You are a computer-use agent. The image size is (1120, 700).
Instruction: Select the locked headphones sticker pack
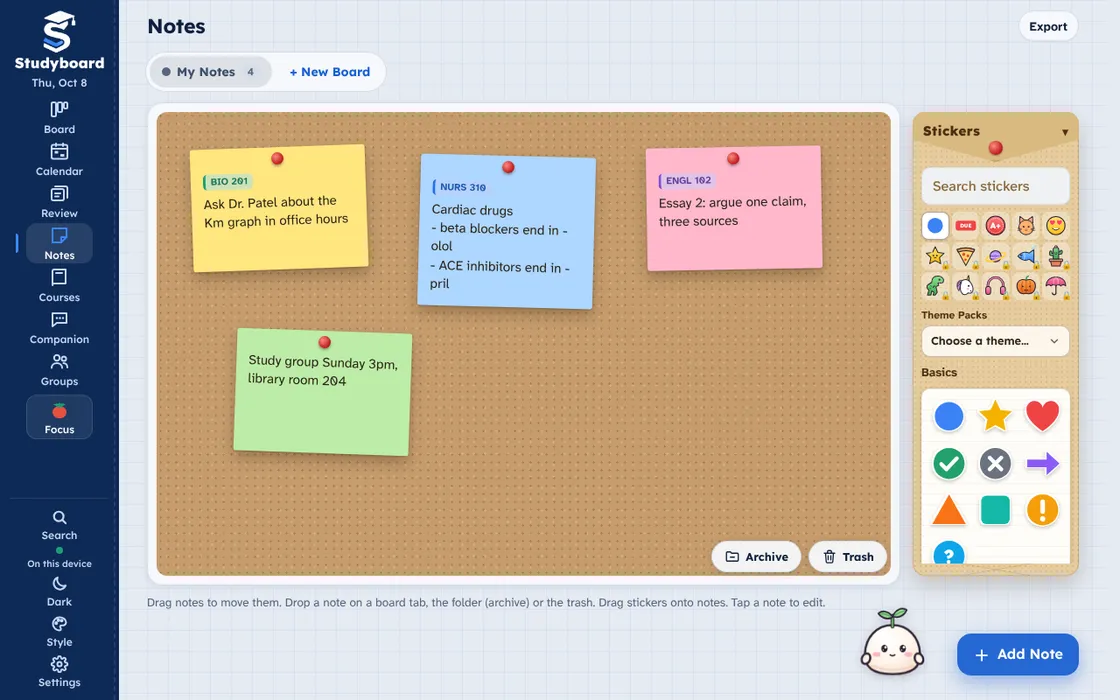click(x=995, y=286)
